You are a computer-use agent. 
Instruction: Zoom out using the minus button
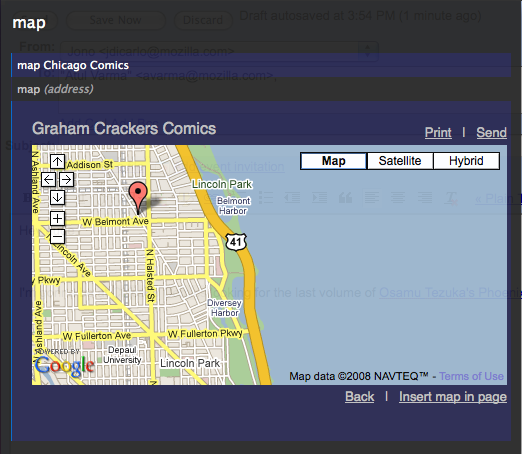point(57,237)
